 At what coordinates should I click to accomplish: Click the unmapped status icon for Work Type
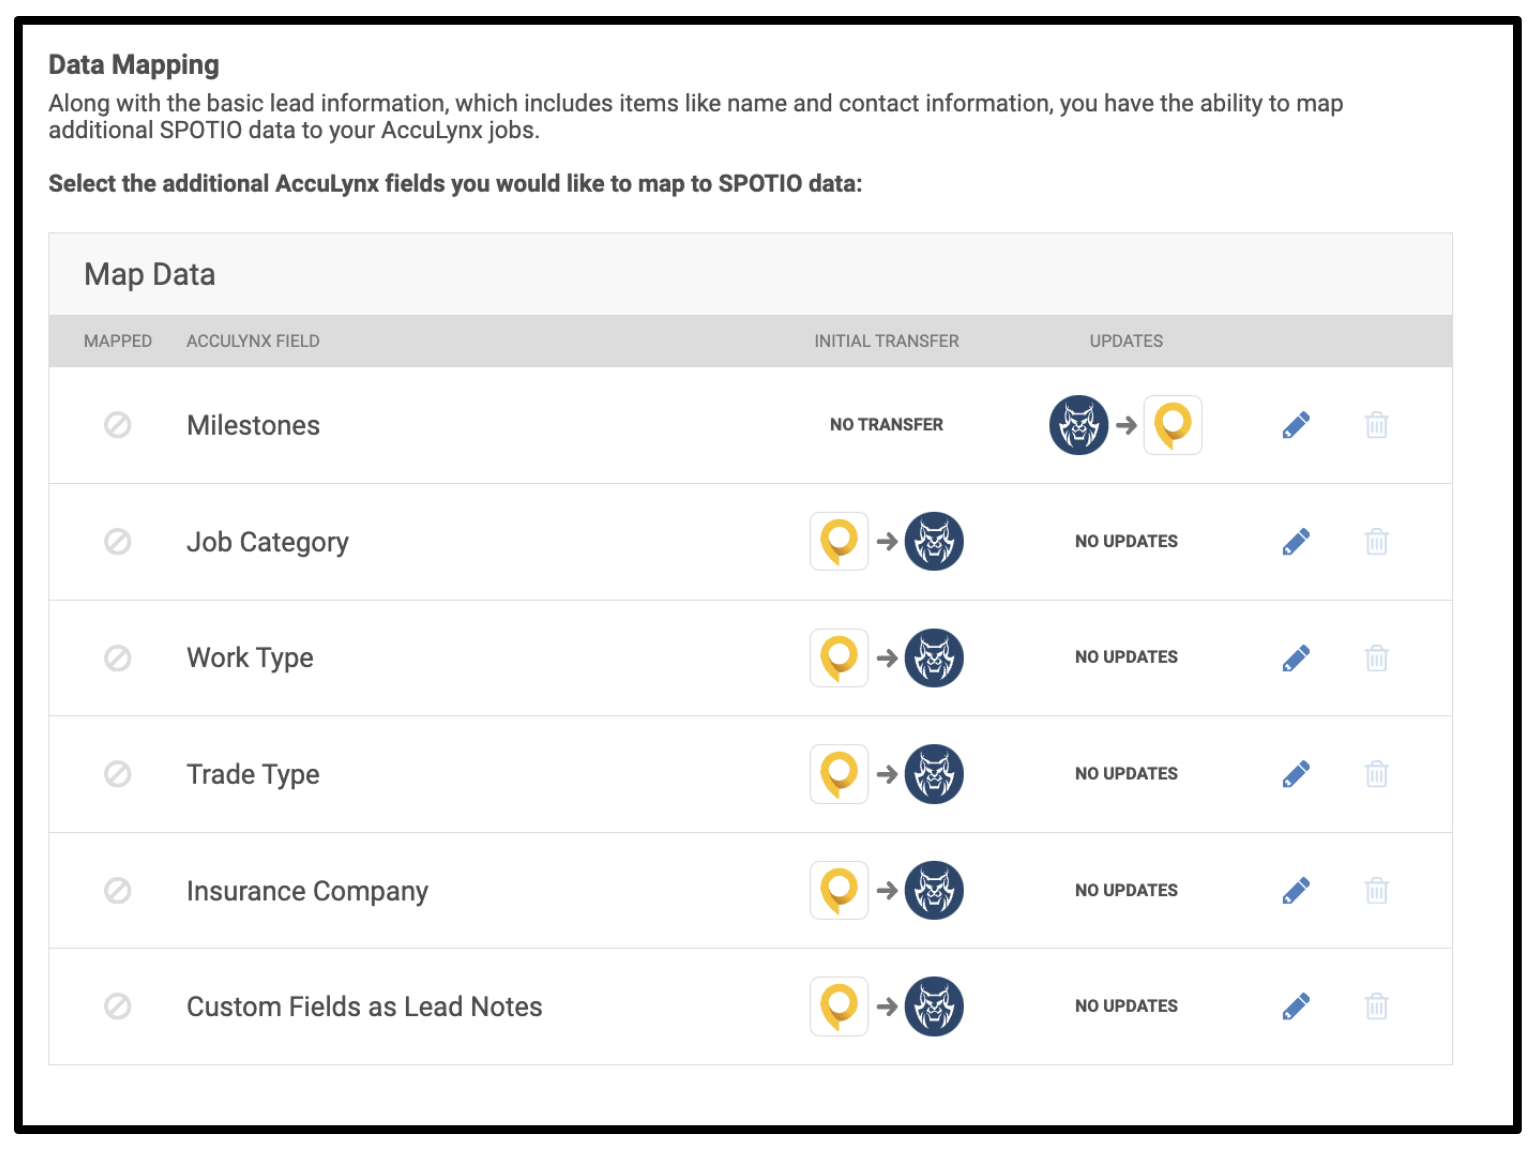coord(118,658)
